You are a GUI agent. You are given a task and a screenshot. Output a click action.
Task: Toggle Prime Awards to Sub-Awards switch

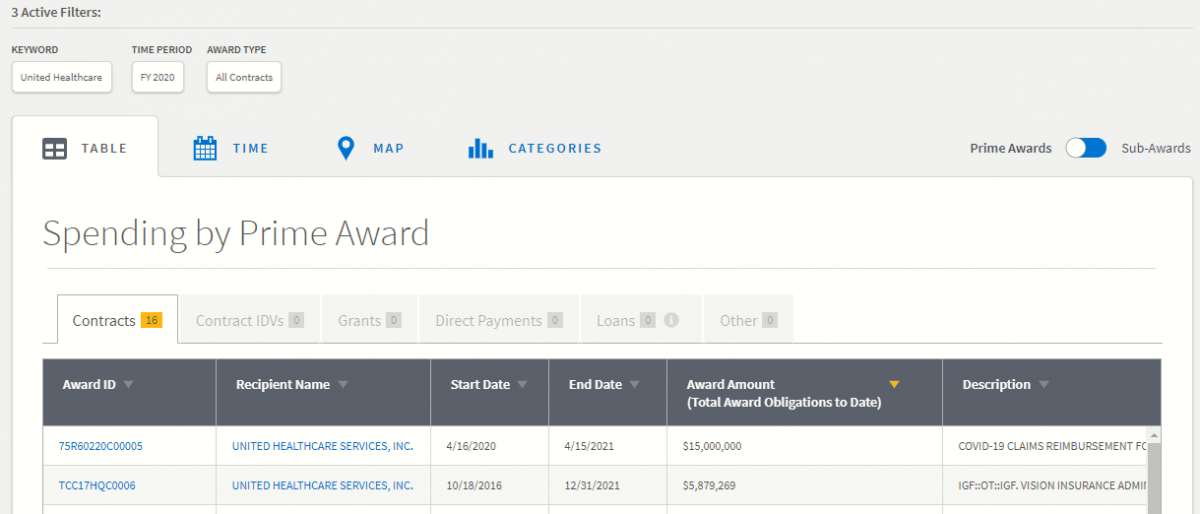(1086, 148)
